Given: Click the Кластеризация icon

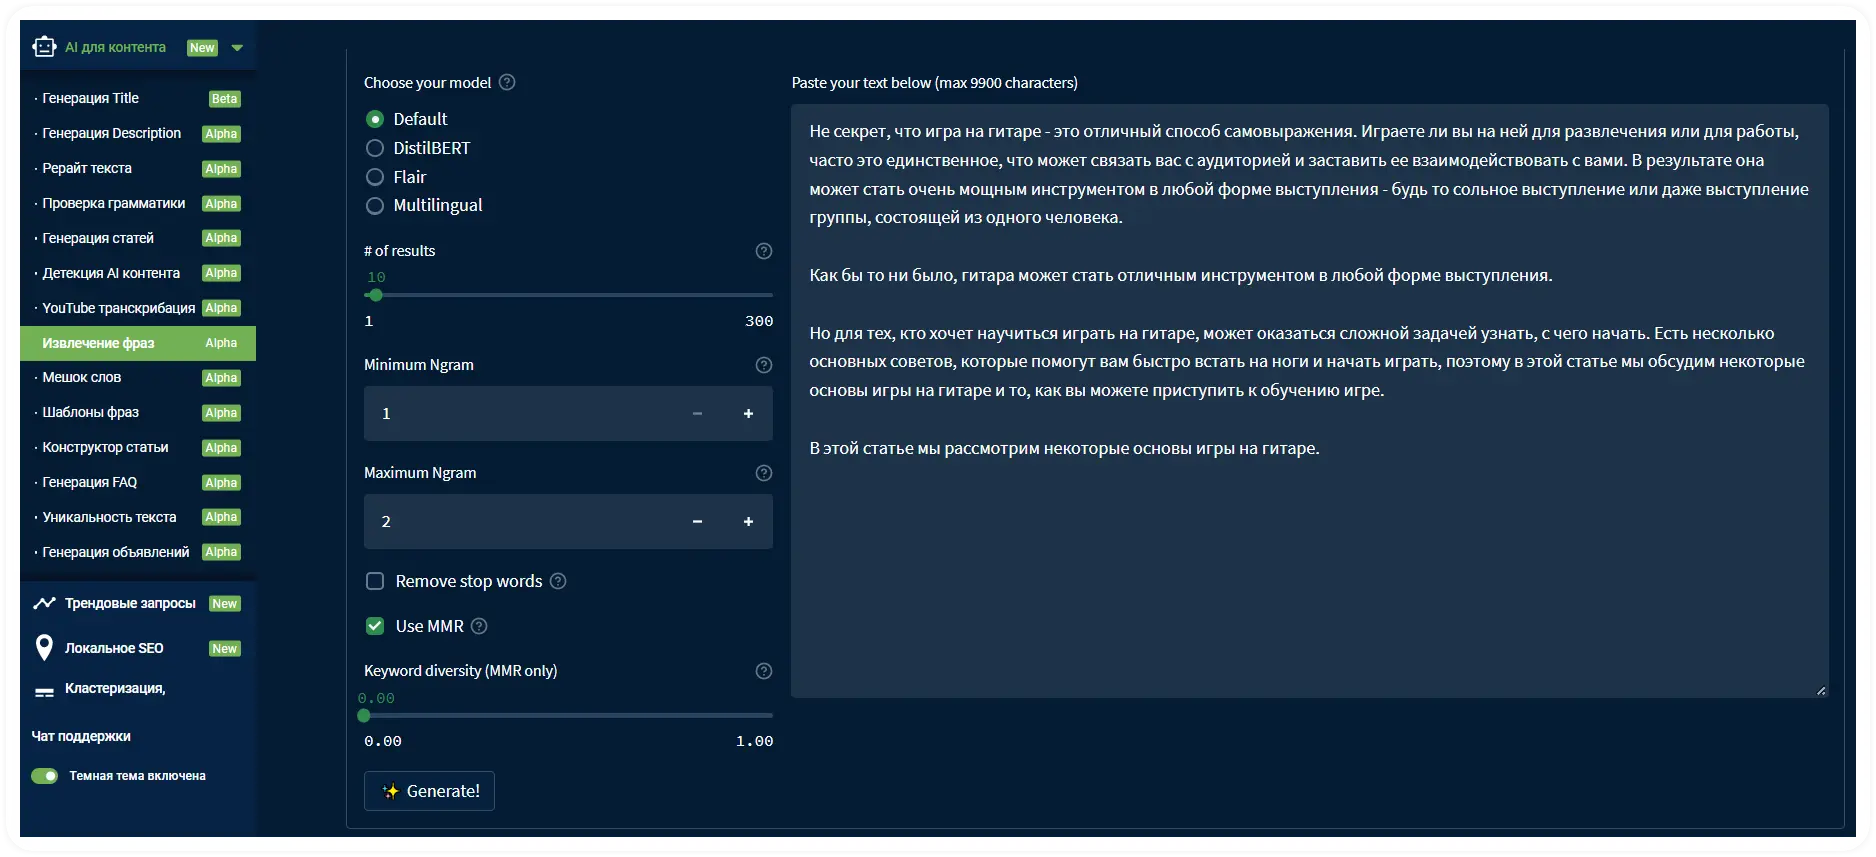Looking at the screenshot, I should 44,692.
